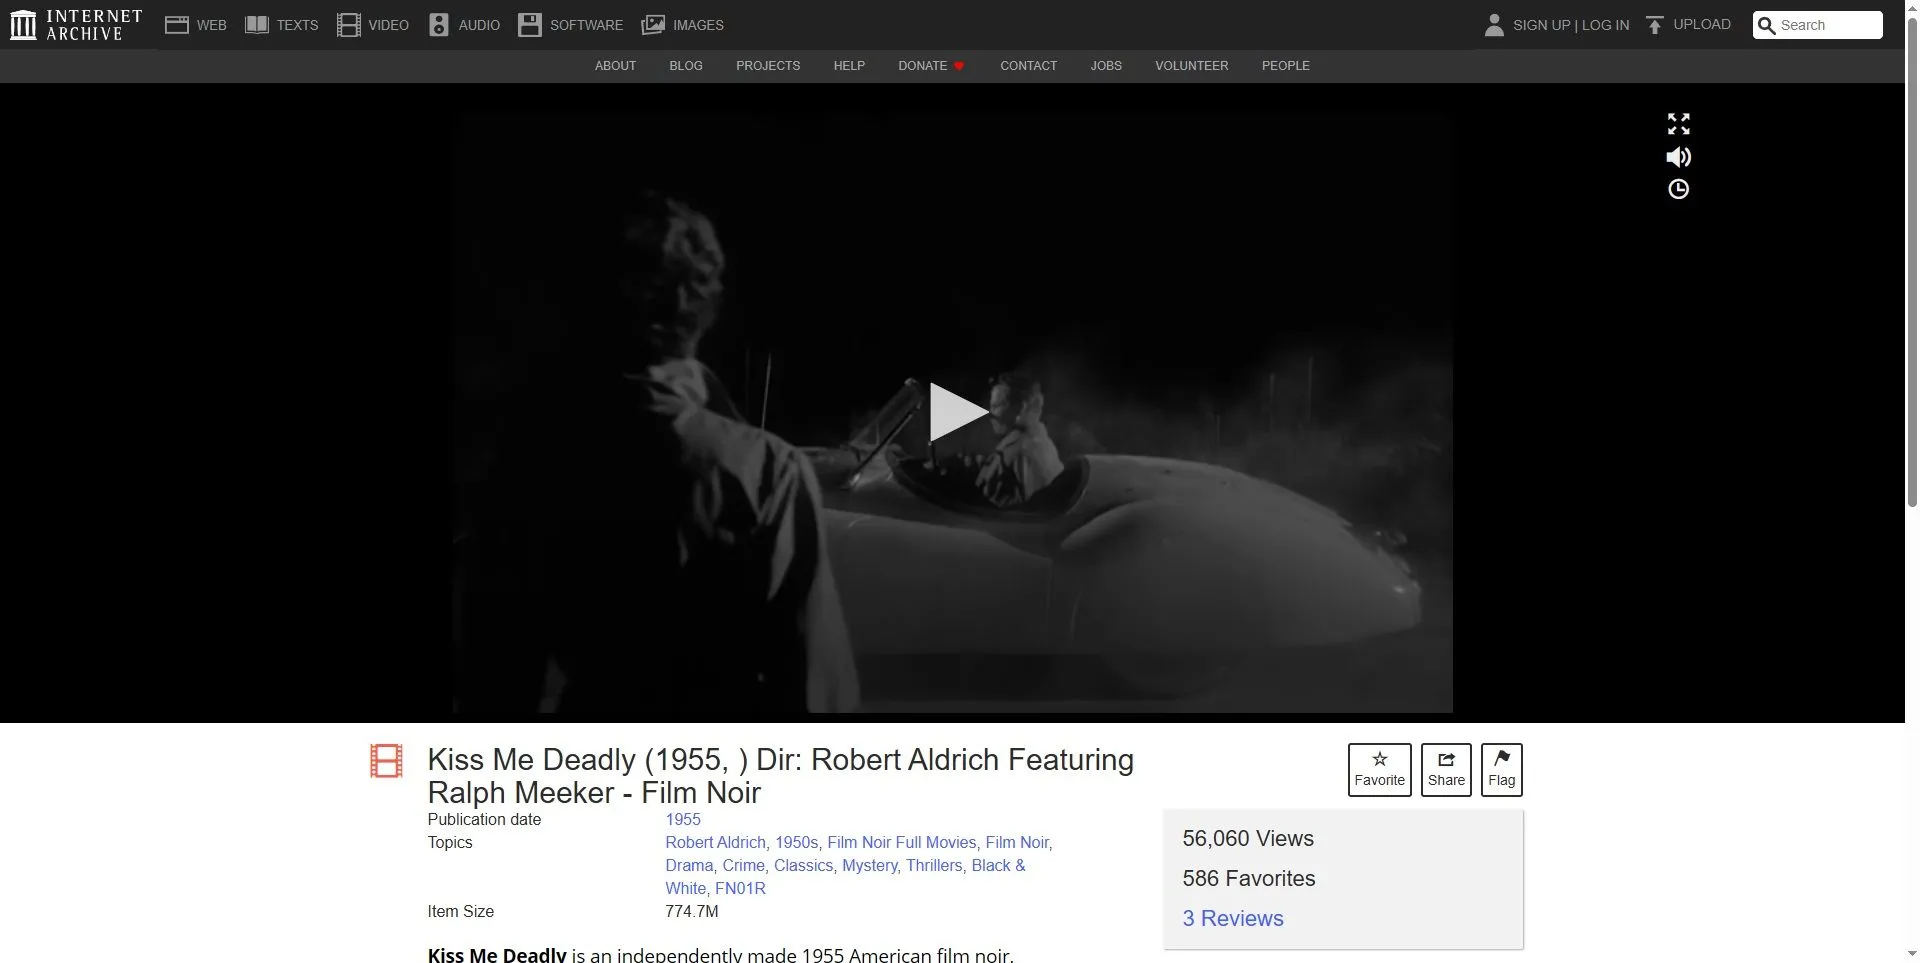The image size is (1920, 963).
Task: Open the Images section icon
Action: coord(653,25)
